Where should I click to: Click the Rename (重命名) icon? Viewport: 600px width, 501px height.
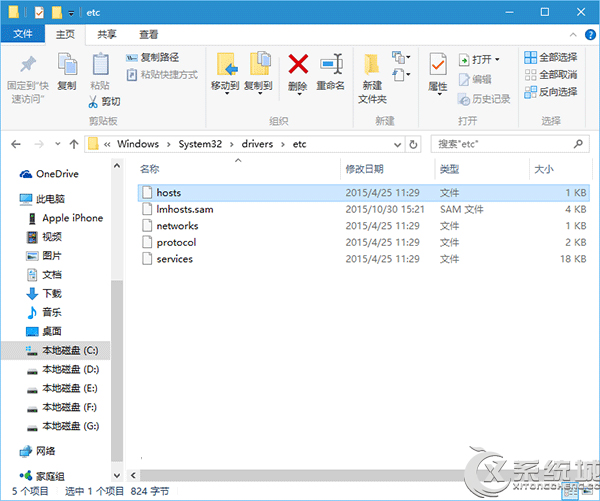click(x=331, y=64)
